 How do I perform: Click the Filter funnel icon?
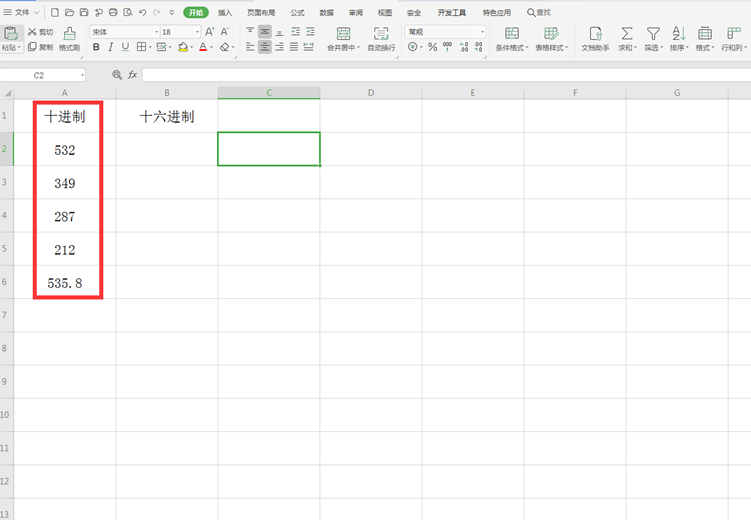(x=653, y=33)
